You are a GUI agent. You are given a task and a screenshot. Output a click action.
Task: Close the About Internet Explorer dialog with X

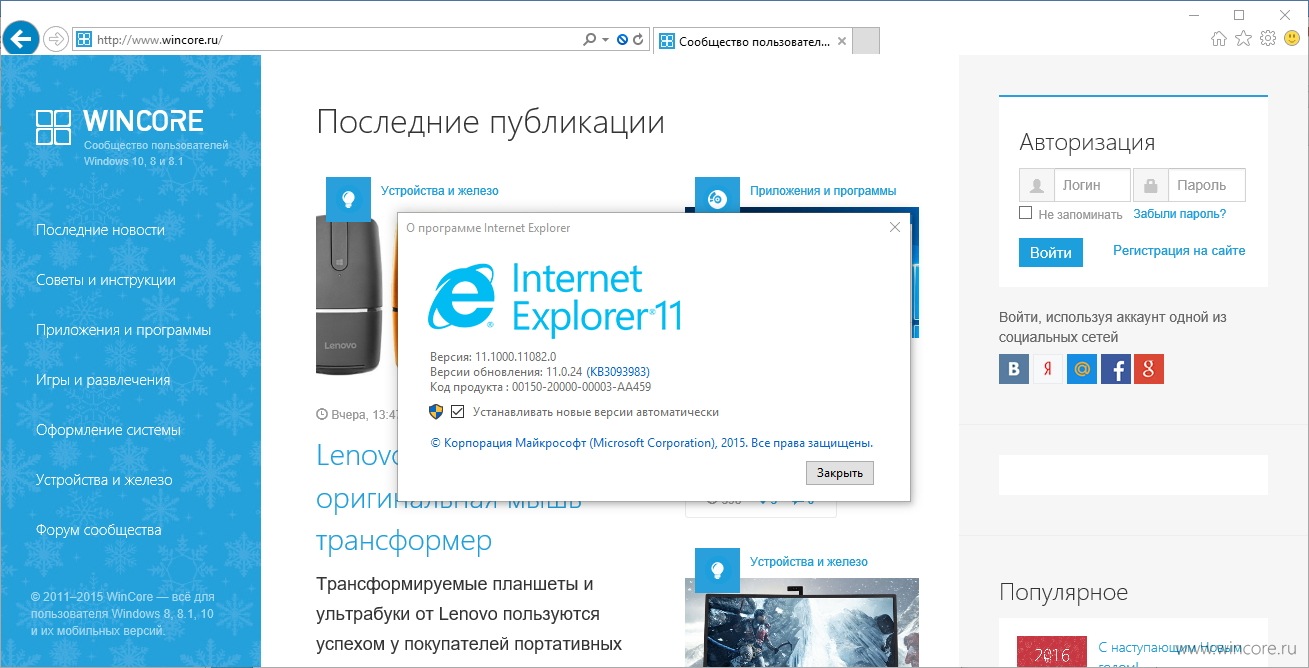pos(895,228)
